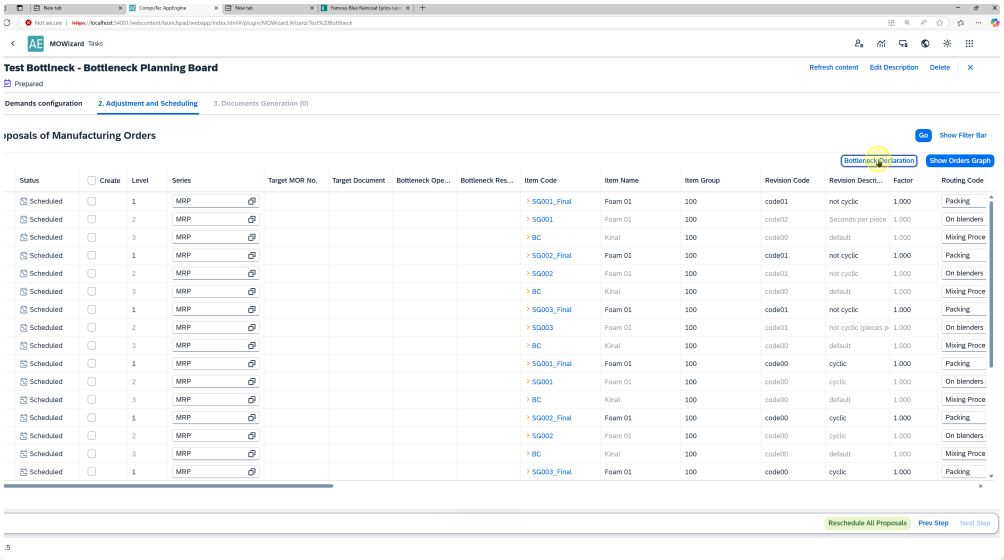
Task: Tick the Create checkbox for SG001 level 2 row
Action: point(92,219)
